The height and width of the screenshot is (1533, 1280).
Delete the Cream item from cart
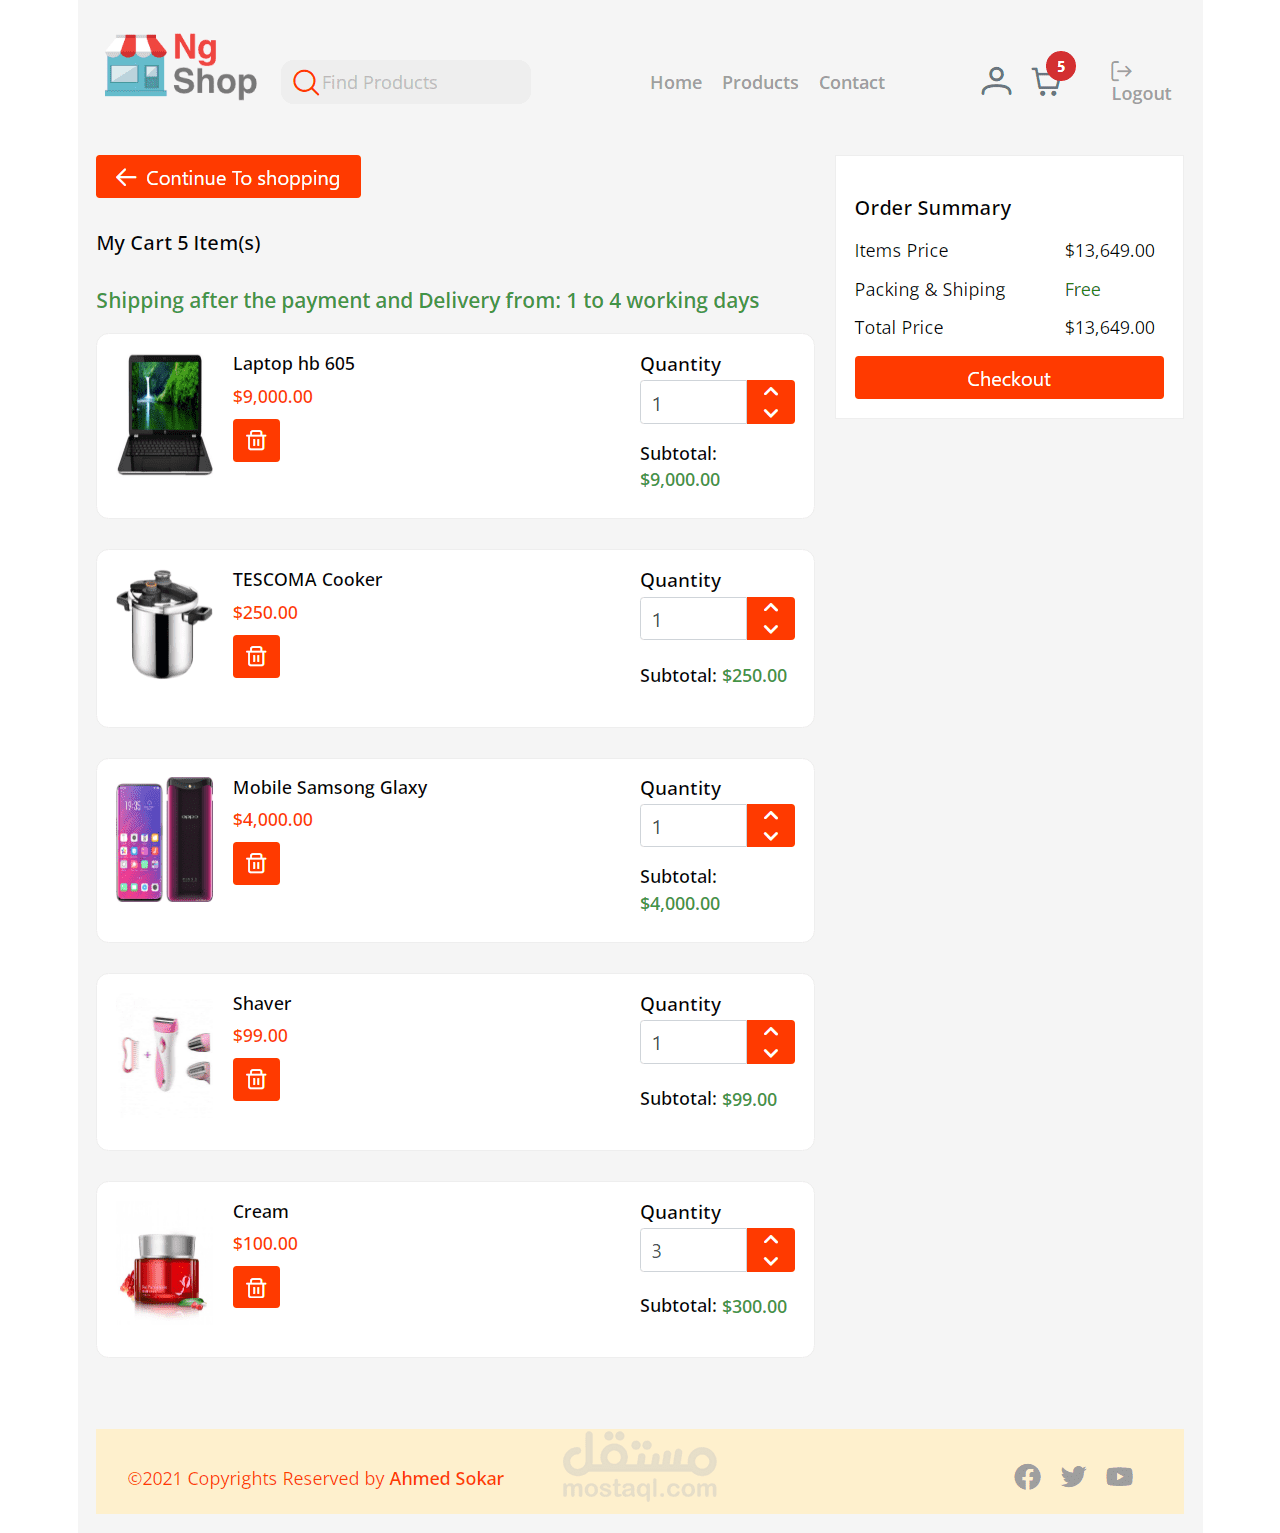(x=256, y=1288)
